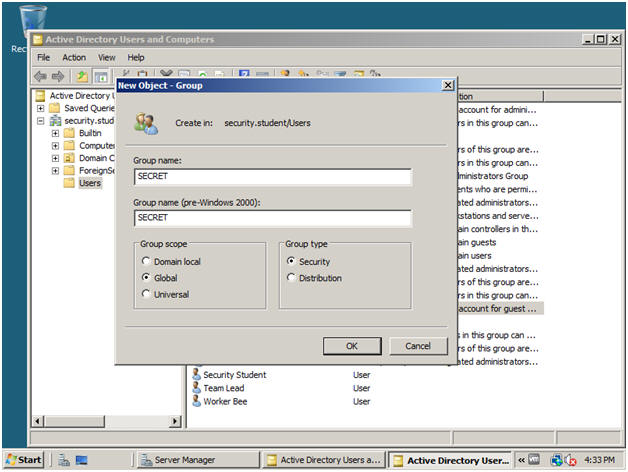The width and height of the screenshot is (628, 472).
Task: Click the blue Help toolbar icon
Action: pos(244,74)
